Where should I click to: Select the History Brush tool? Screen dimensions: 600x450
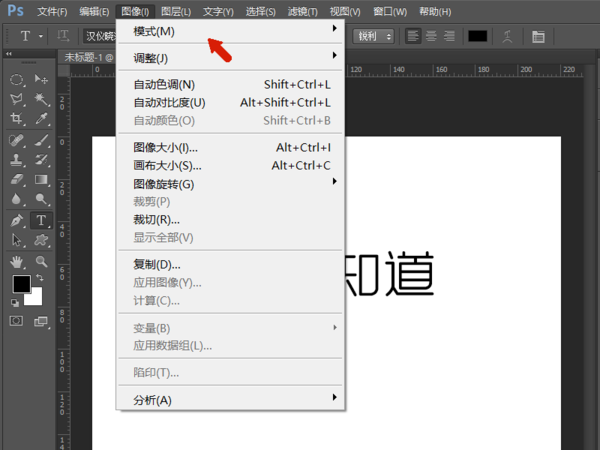pos(41,160)
